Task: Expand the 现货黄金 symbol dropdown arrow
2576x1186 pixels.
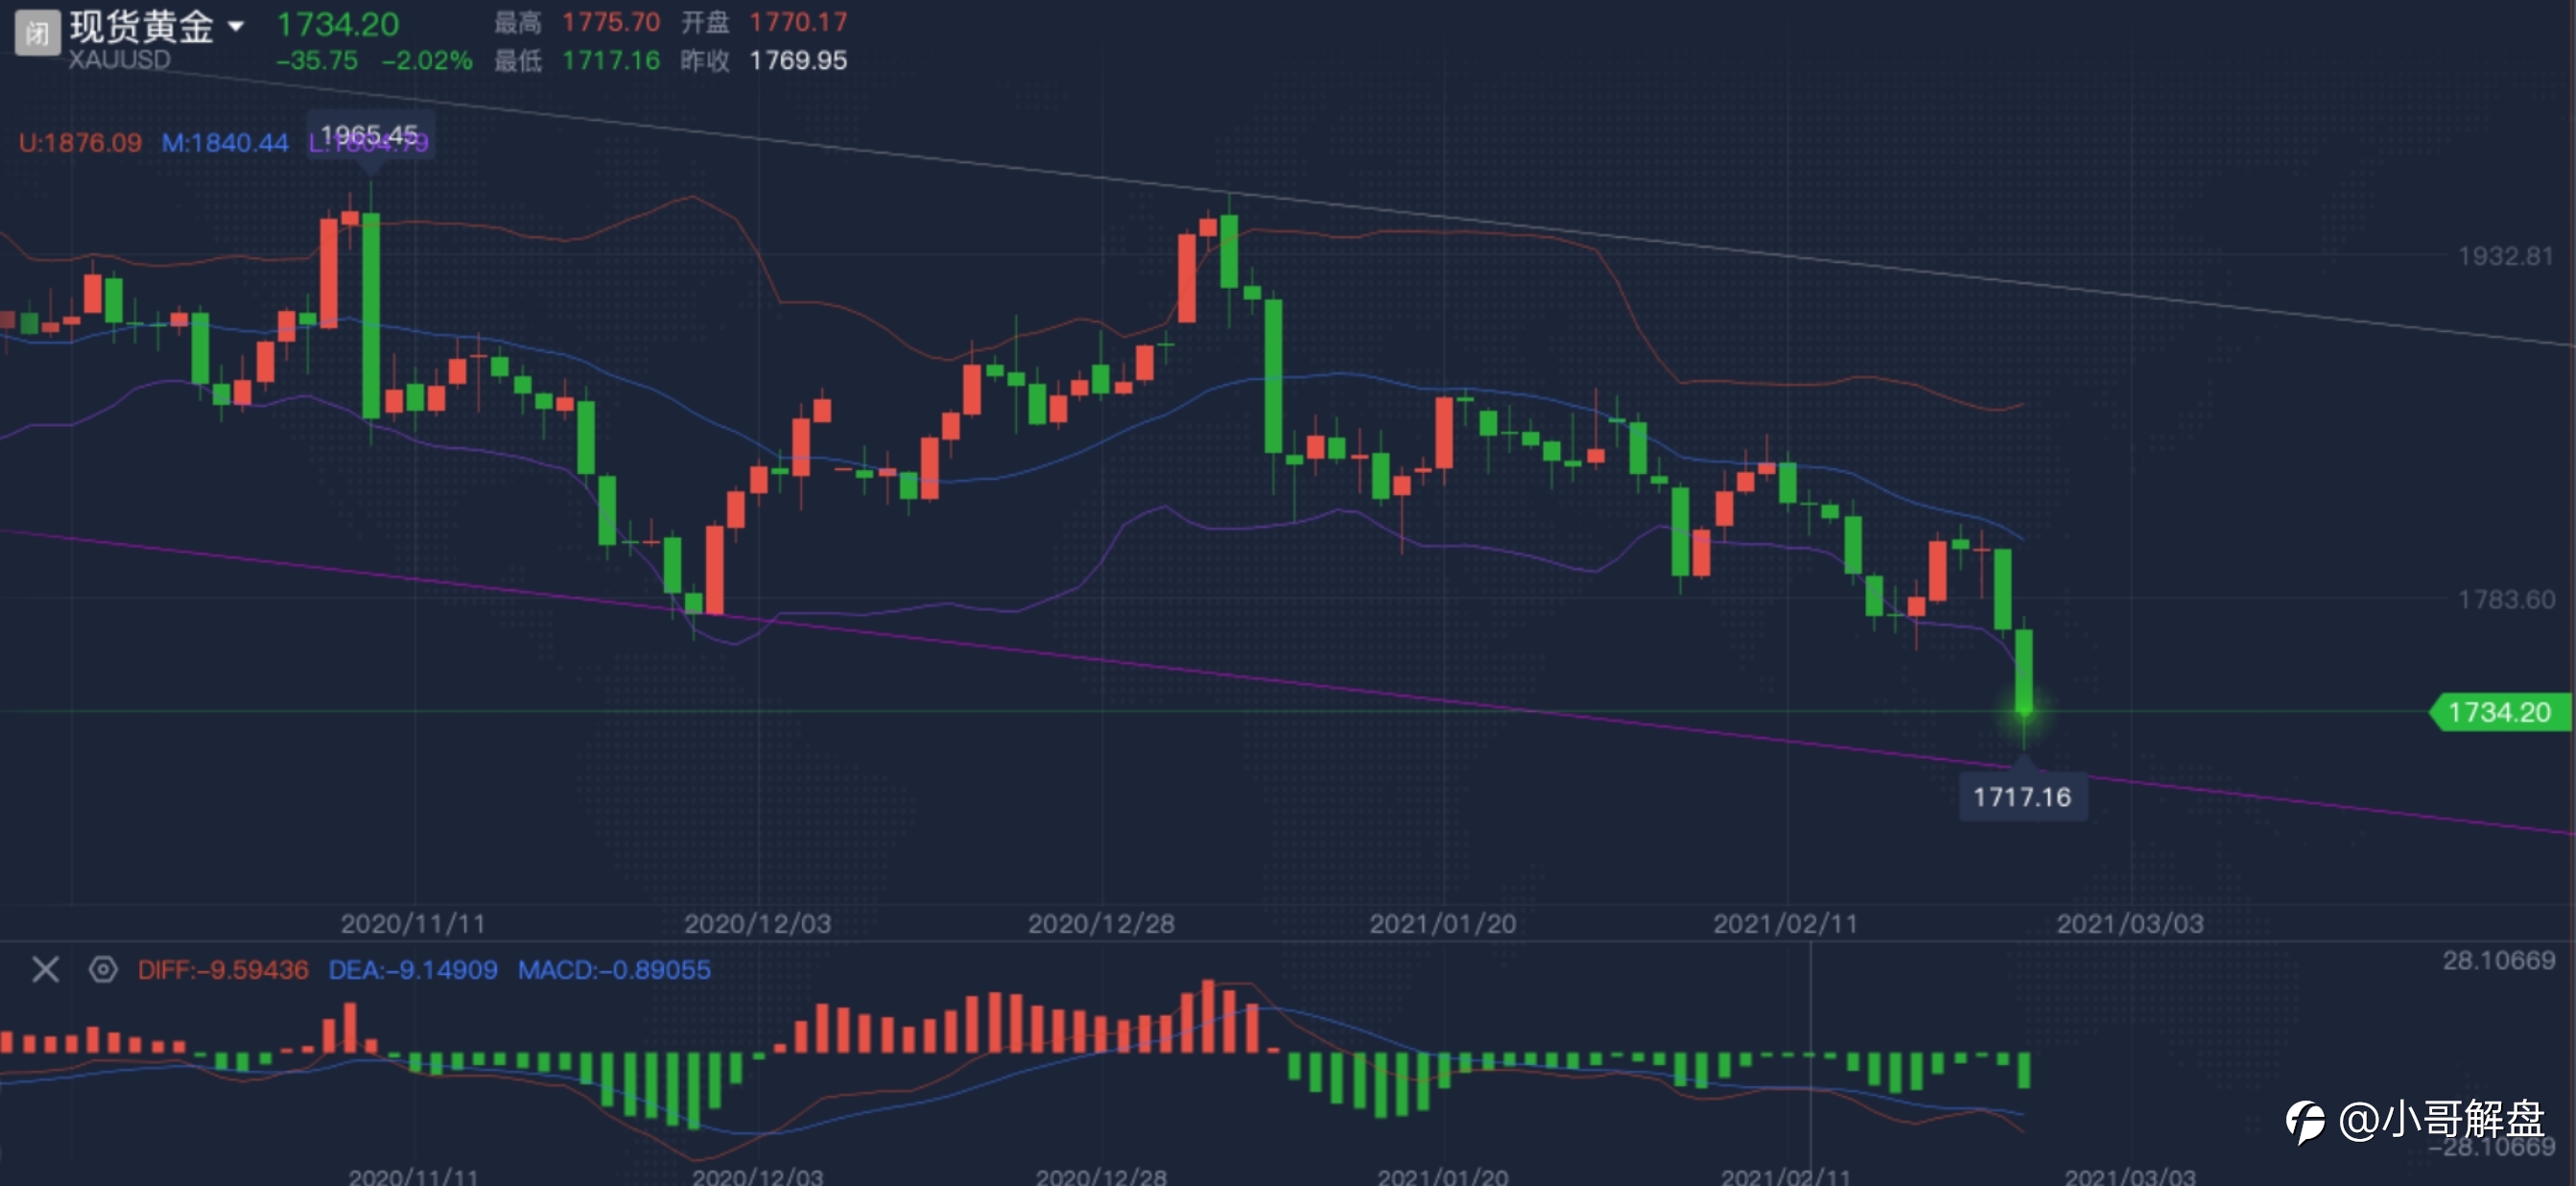Action: click(x=236, y=26)
